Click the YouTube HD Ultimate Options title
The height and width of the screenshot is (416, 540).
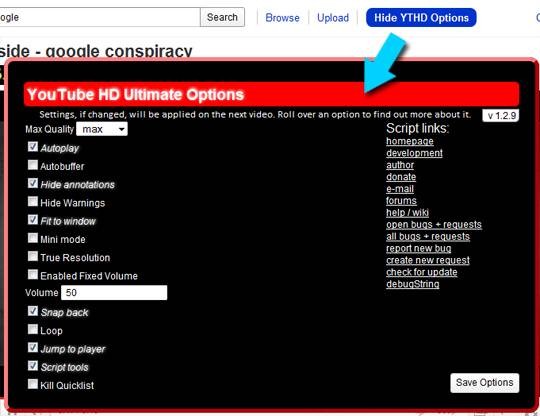coord(136,94)
